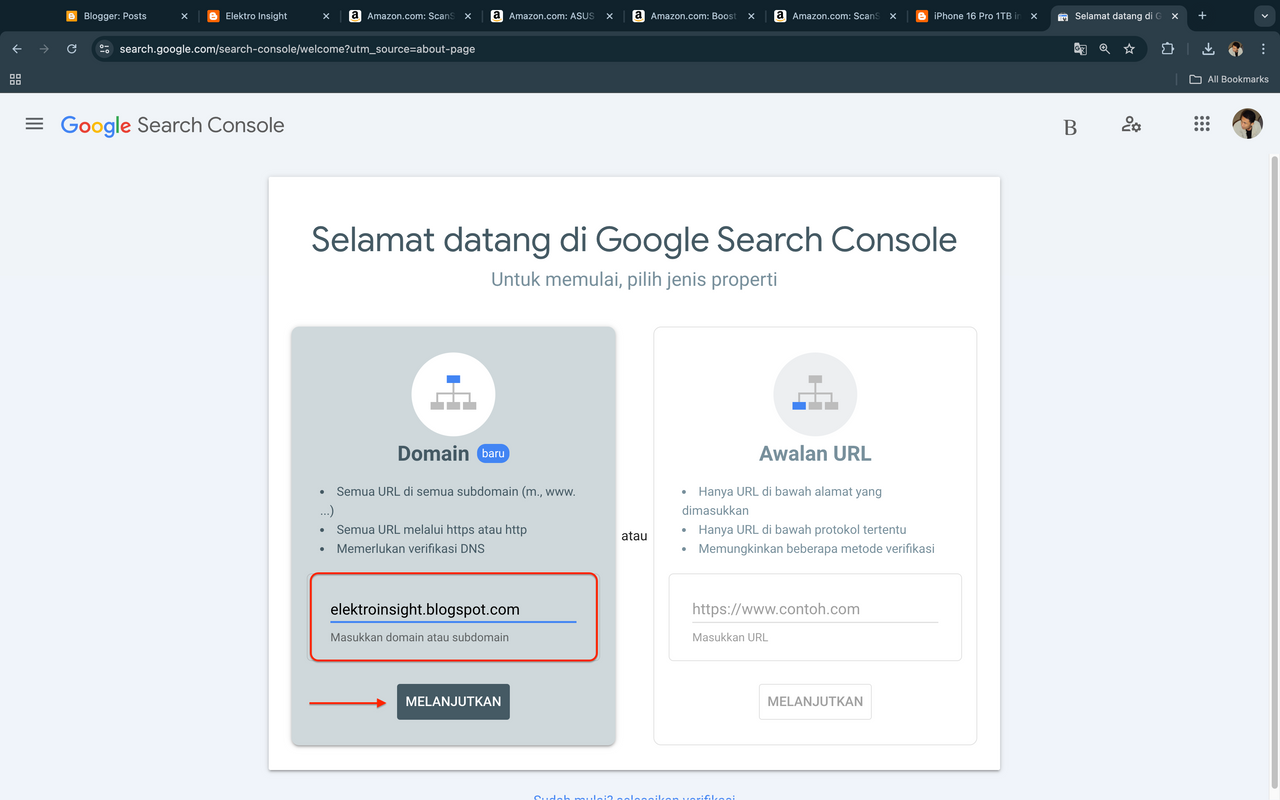
Task: Open user and settings management icon
Action: pos(1131,124)
